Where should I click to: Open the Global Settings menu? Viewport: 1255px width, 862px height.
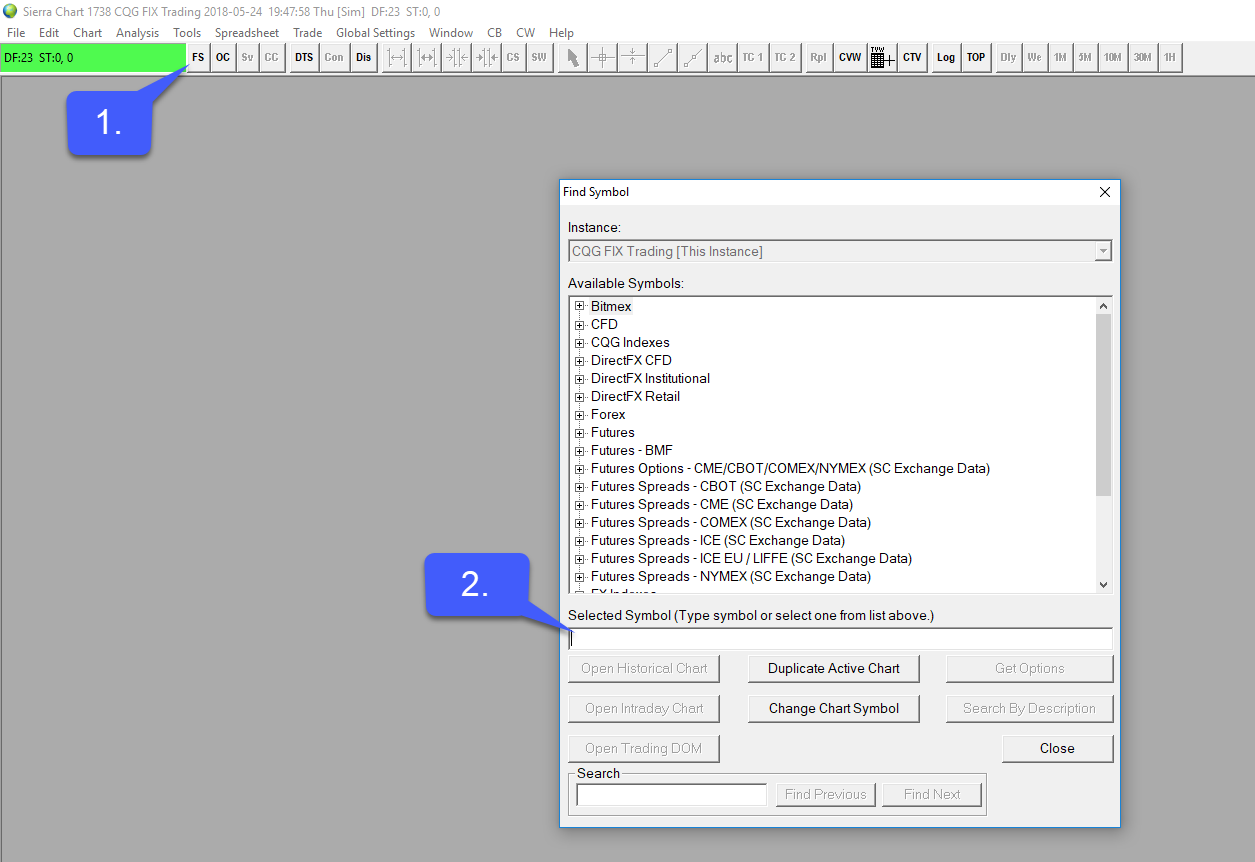(x=375, y=33)
